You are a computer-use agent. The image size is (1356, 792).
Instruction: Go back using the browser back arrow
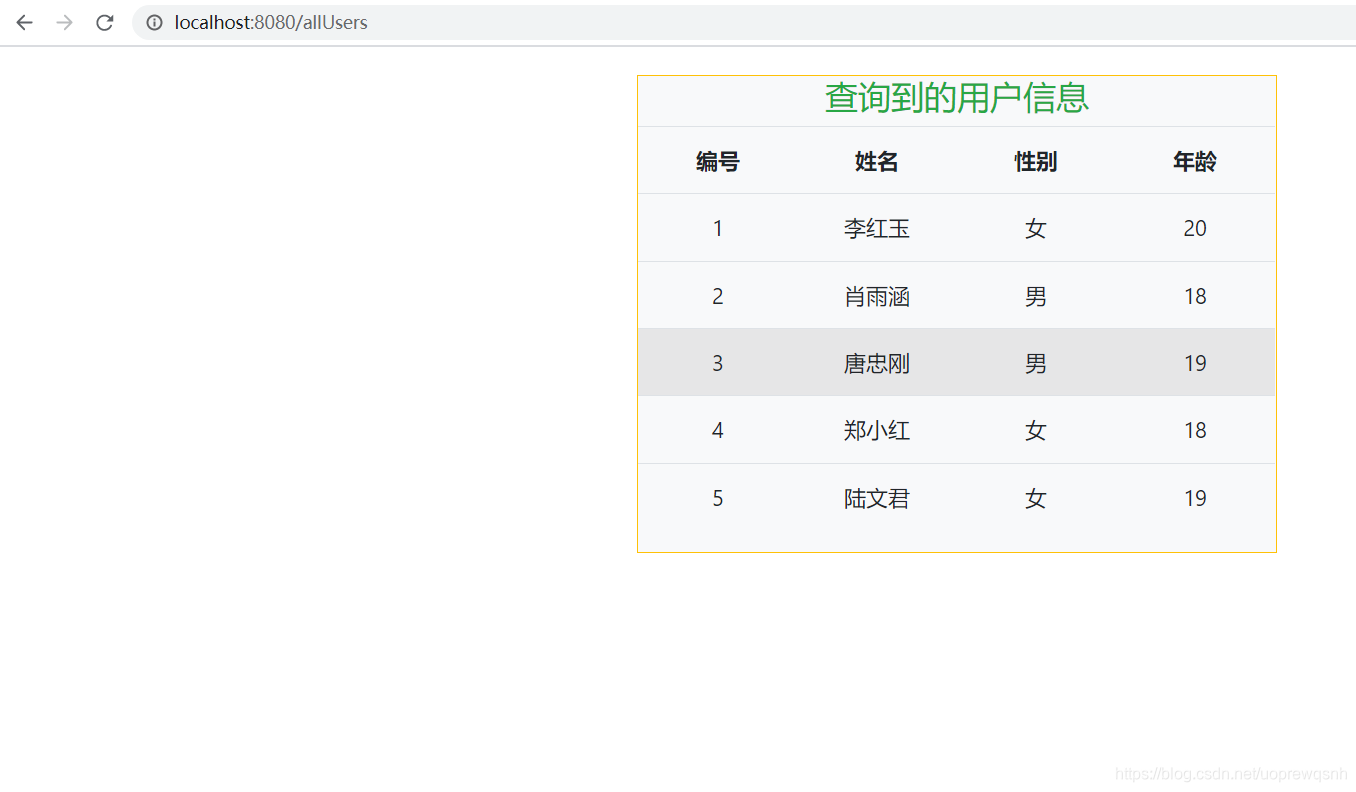coord(24,22)
